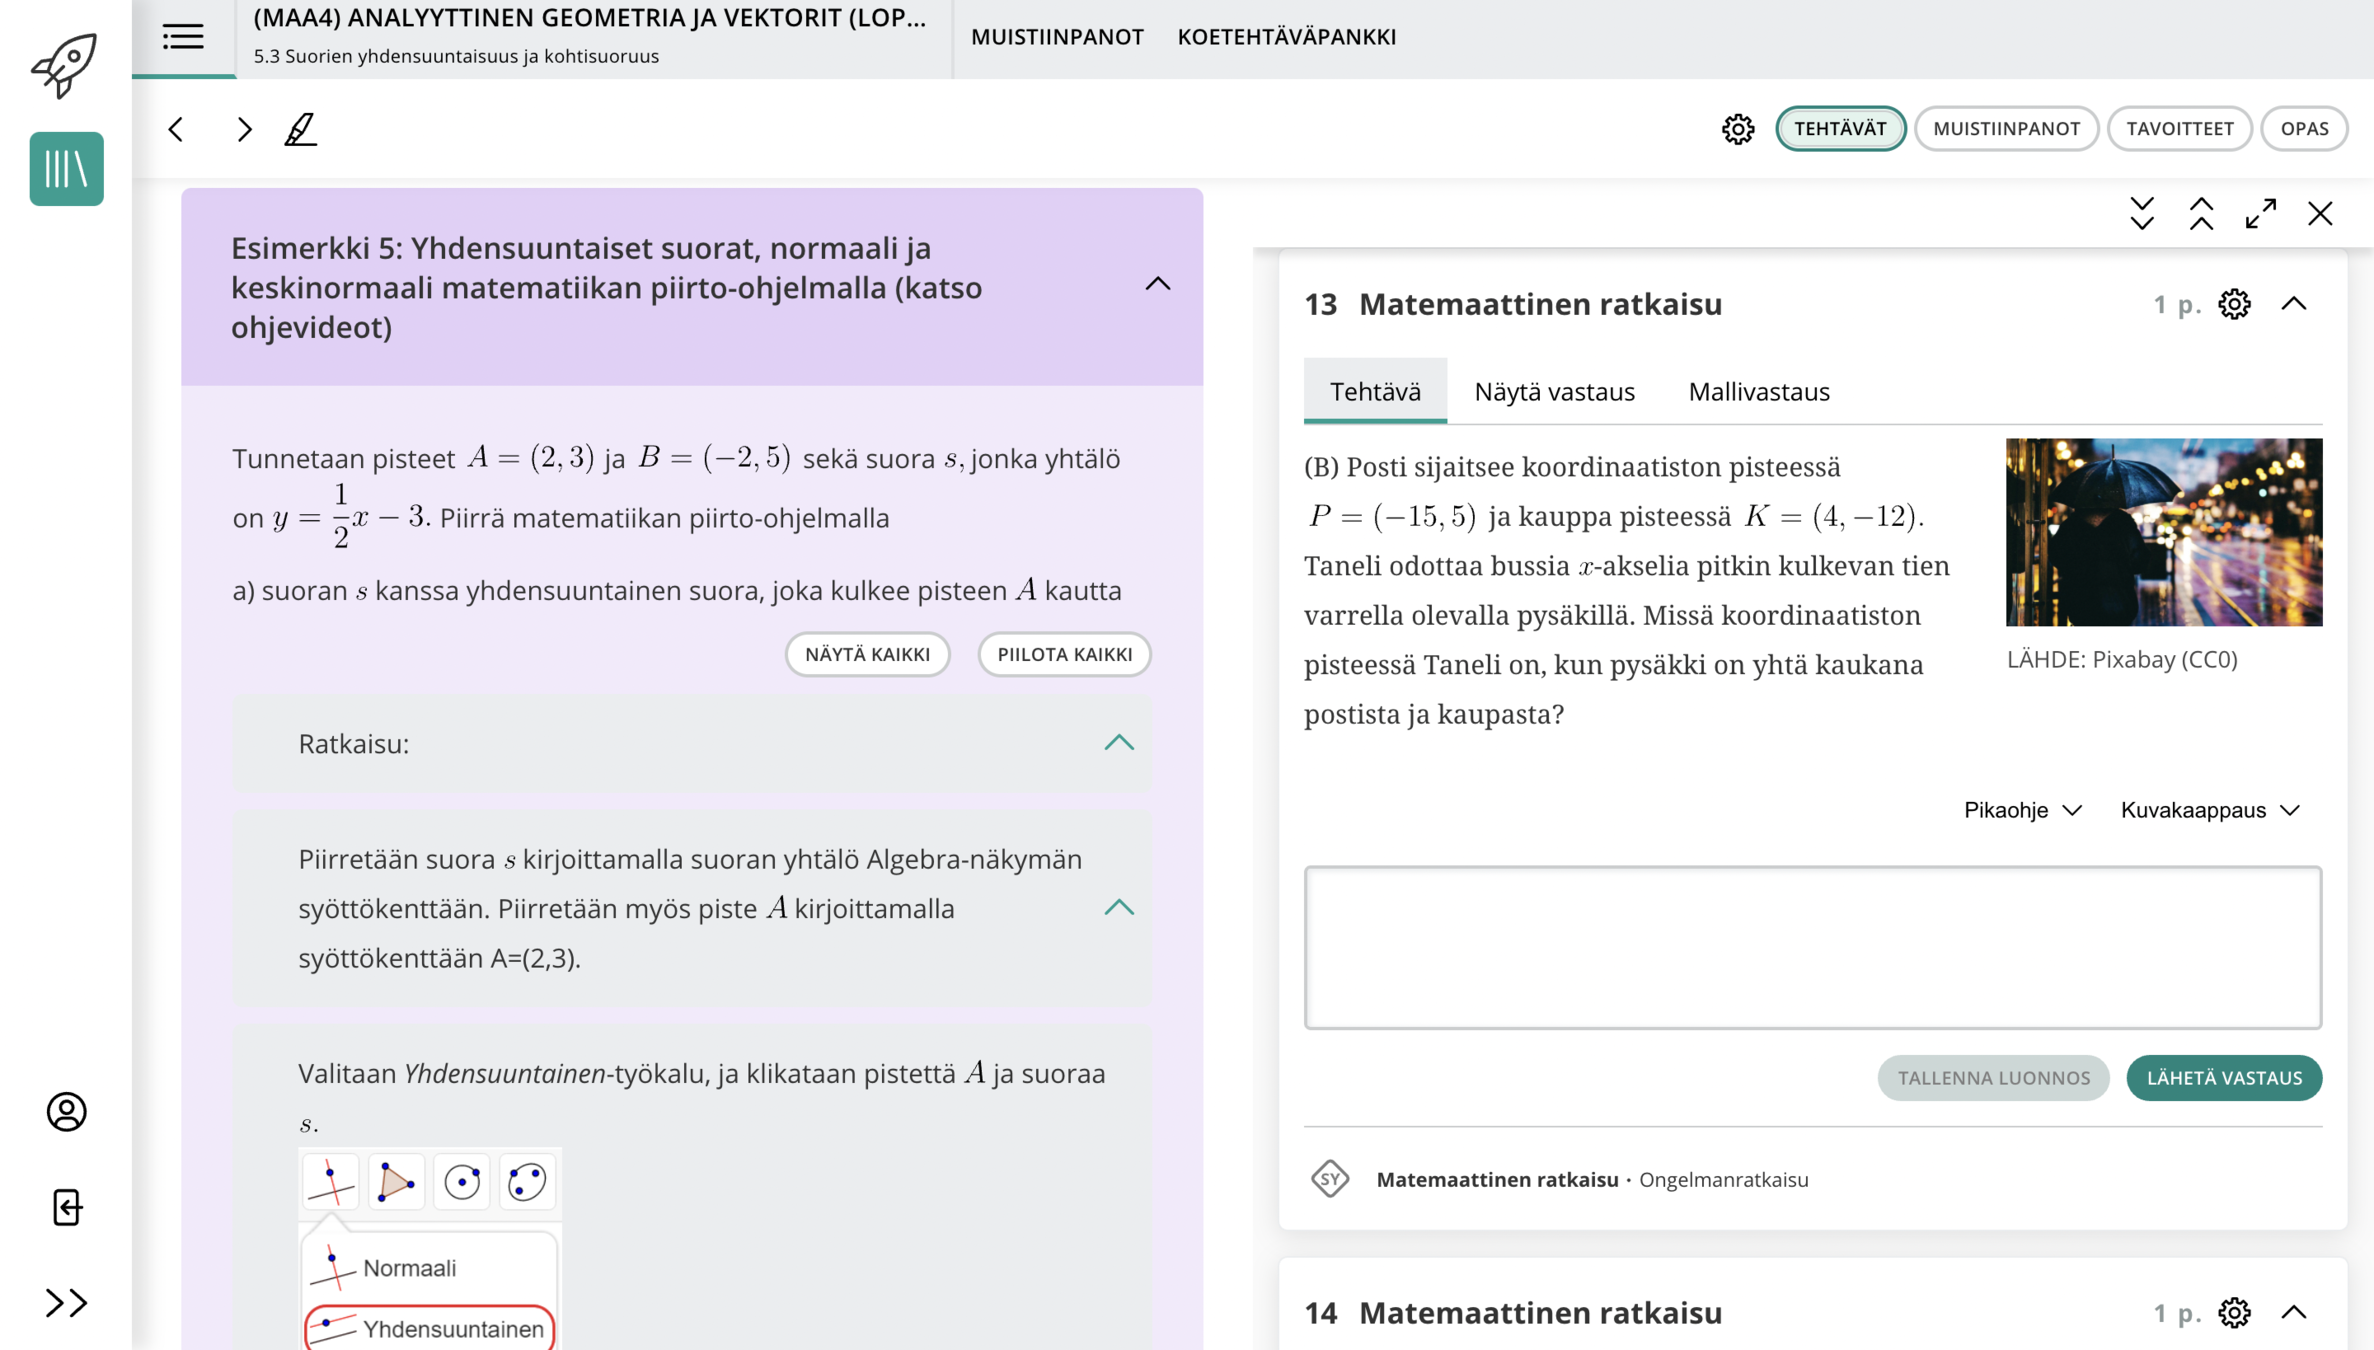
Task: Click the rocket logo icon
Action: (x=65, y=65)
